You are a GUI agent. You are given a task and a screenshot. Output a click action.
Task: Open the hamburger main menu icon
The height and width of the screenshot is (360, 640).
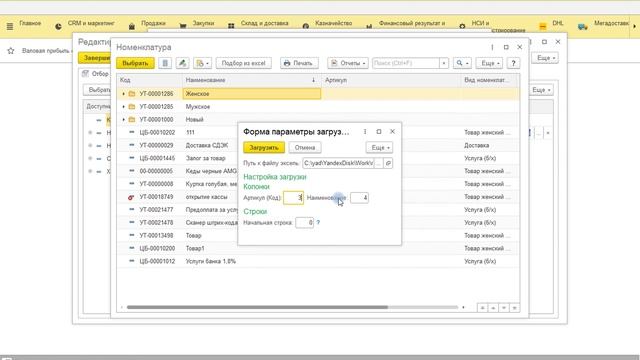click(10, 27)
